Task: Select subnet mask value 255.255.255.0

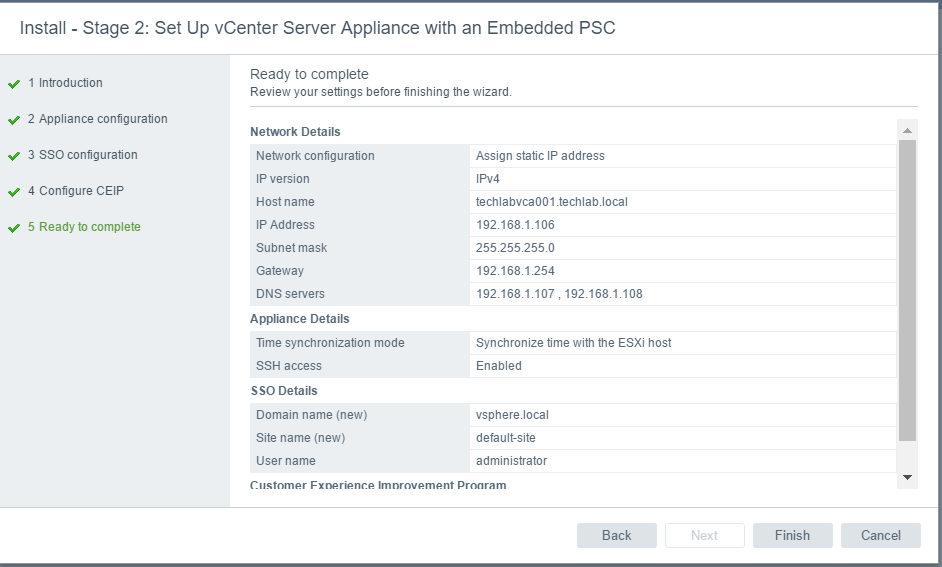Action: click(515, 247)
